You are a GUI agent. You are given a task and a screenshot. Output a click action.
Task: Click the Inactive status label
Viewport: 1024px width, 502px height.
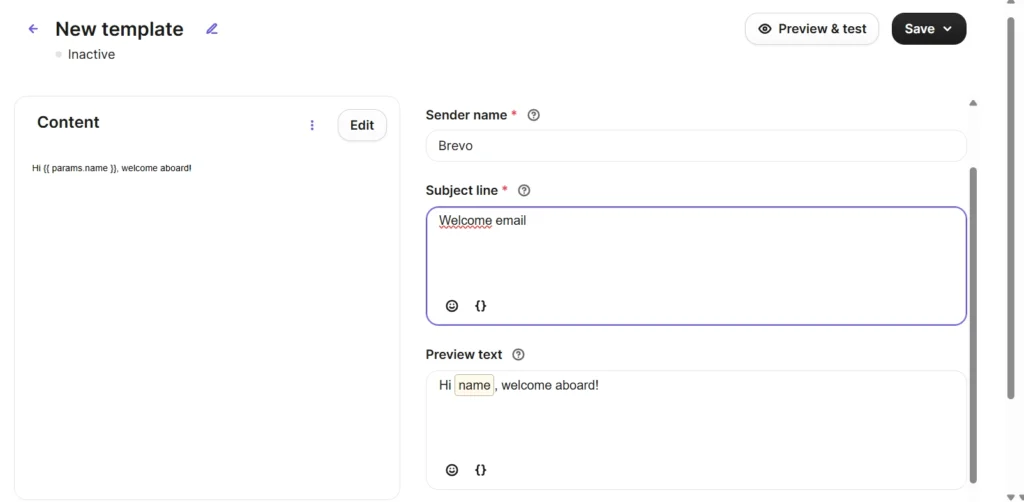point(91,54)
